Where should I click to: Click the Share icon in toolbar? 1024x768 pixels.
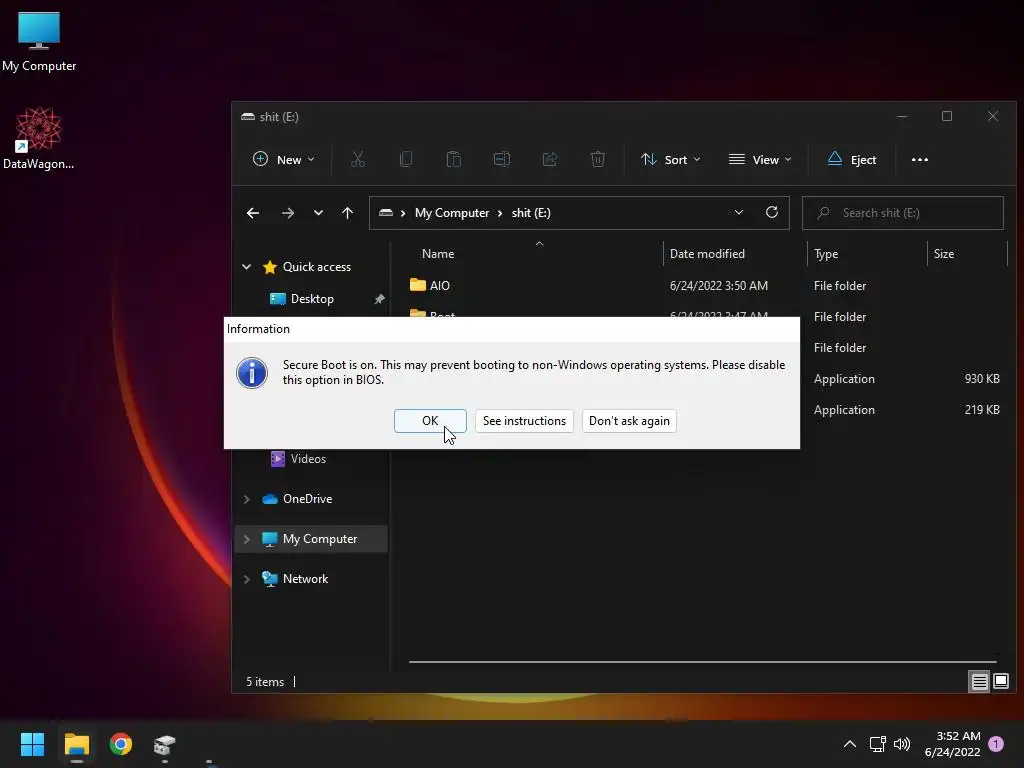click(550, 159)
